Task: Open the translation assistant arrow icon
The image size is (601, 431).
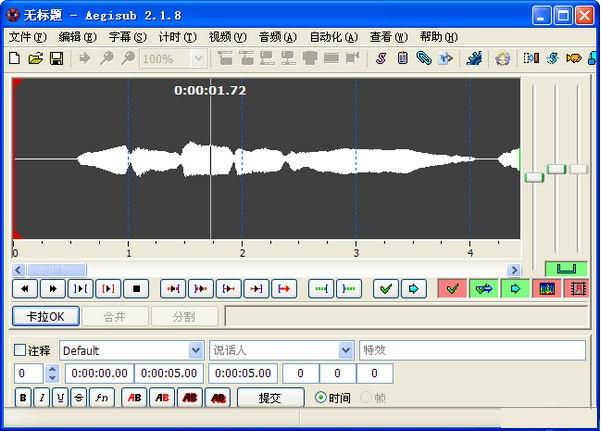Action: point(574,59)
